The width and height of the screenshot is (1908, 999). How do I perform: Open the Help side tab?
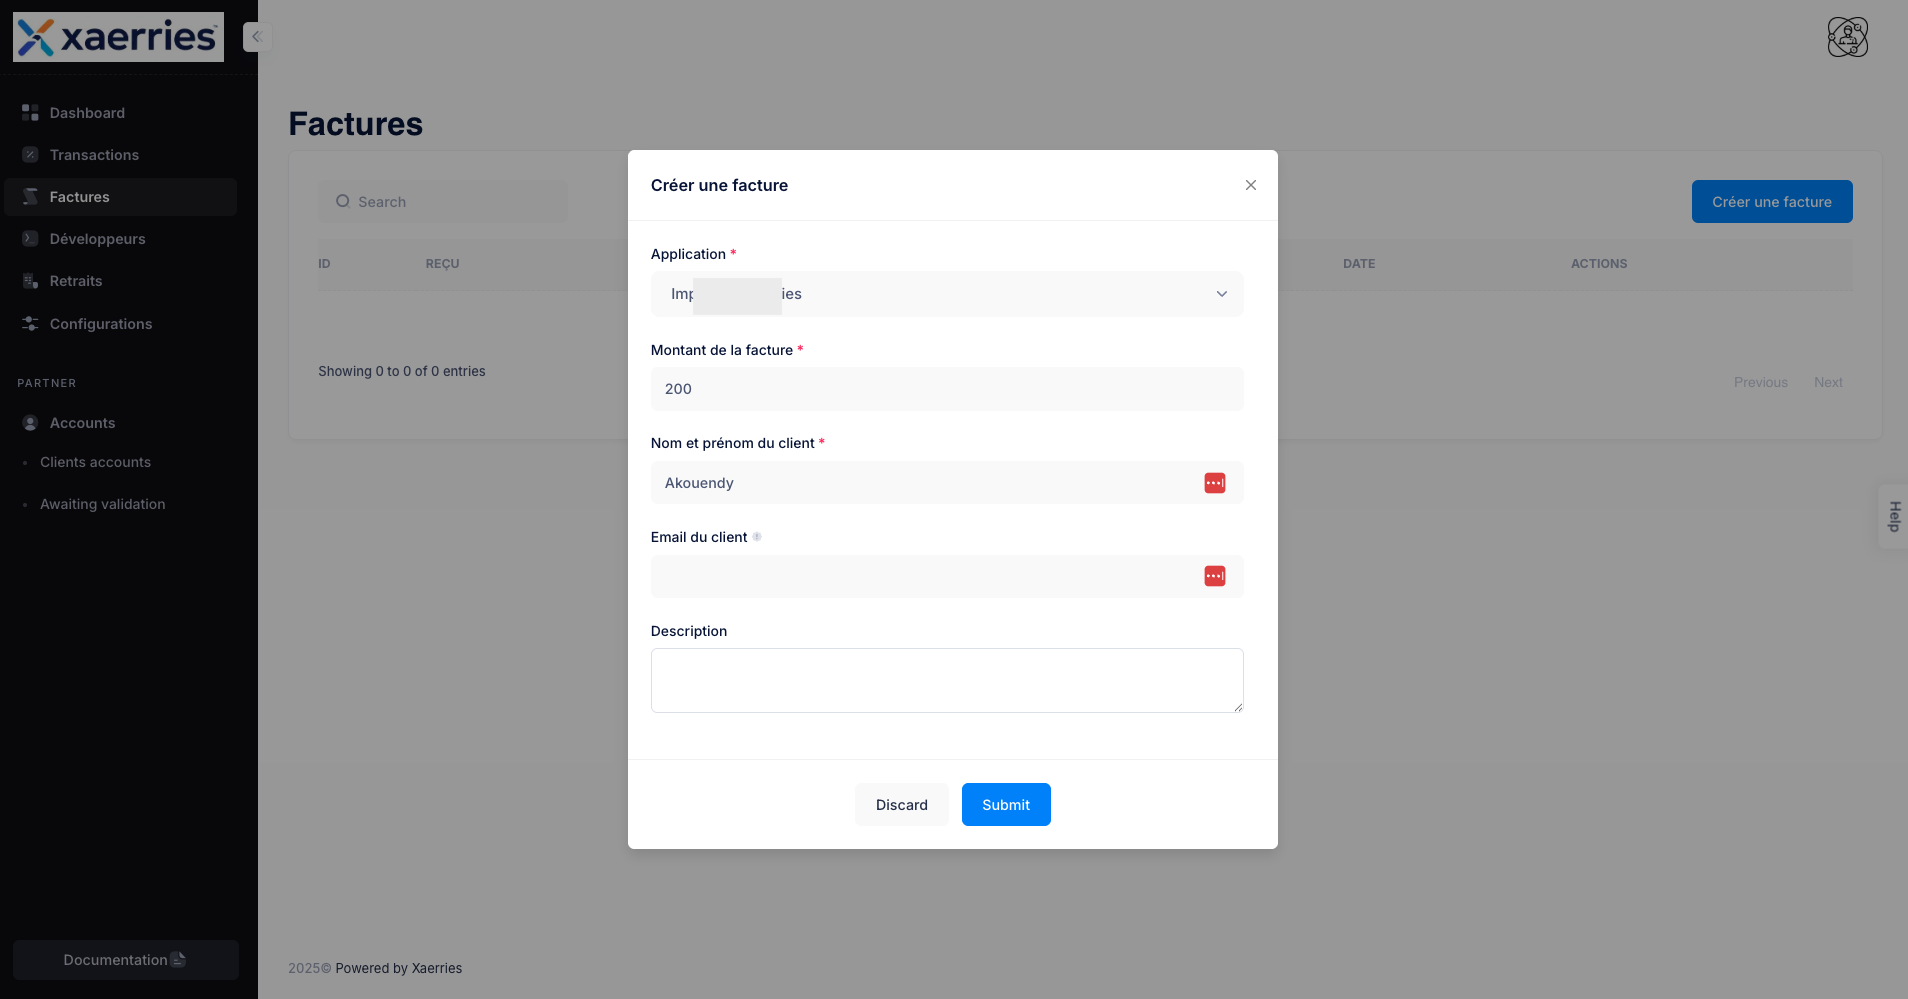(x=1893, y=516)
